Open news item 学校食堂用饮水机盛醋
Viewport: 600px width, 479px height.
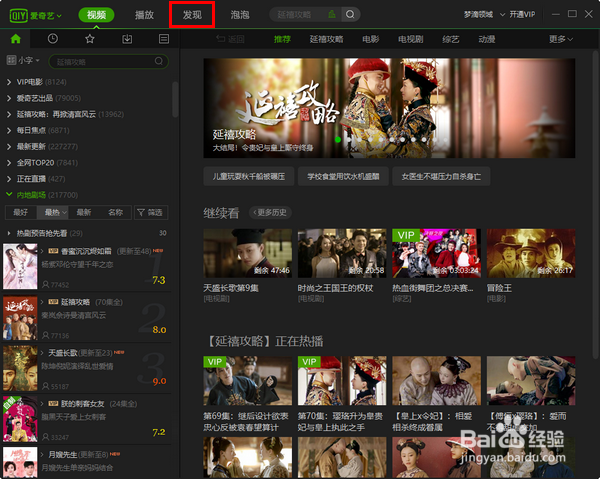343,176
